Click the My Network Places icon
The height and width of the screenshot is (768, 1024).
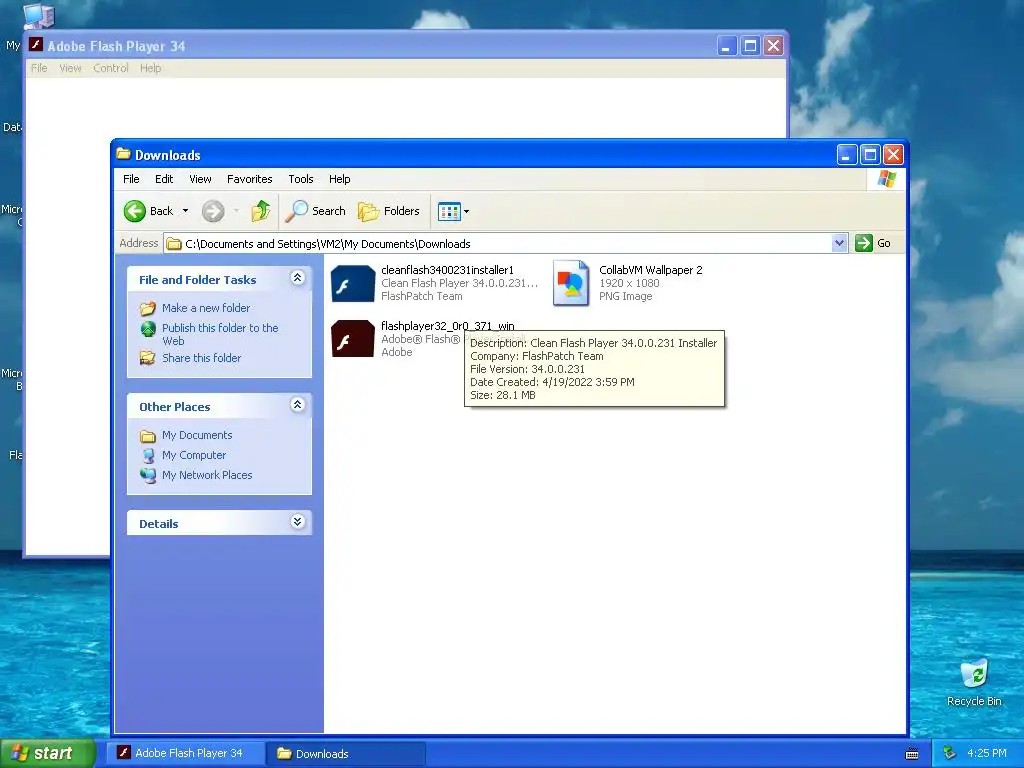(x=148, y=475)
